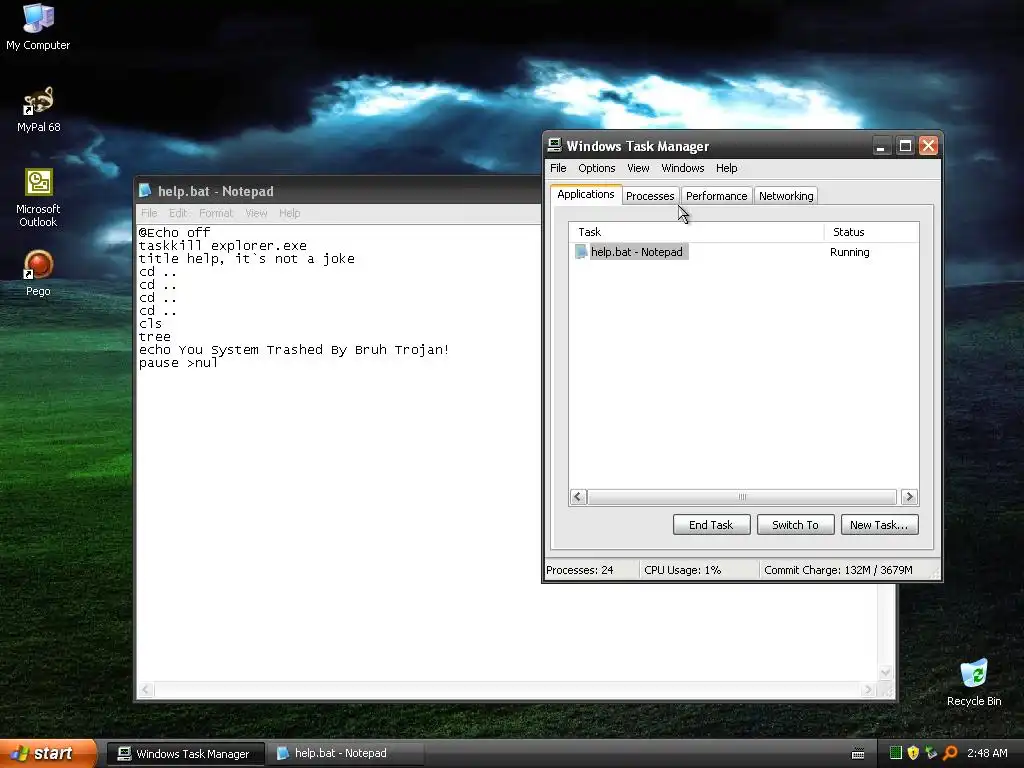The width and height of the screenshot is (1024, 768).
Task: Click the yellow security shield tray icon
Action: (913, 753)
